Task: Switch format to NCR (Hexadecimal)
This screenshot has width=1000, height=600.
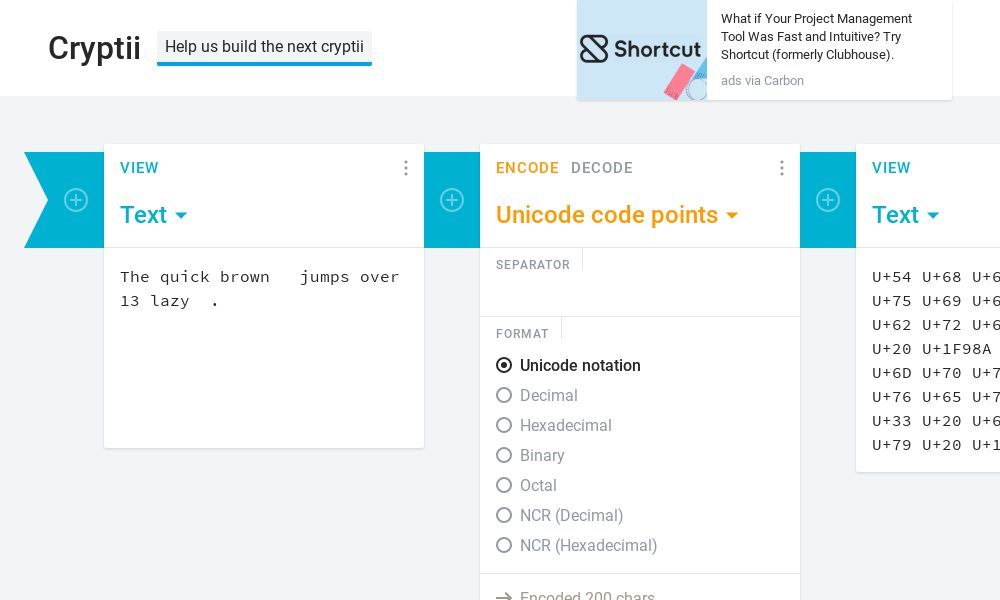Action: (x=504, y=545)
